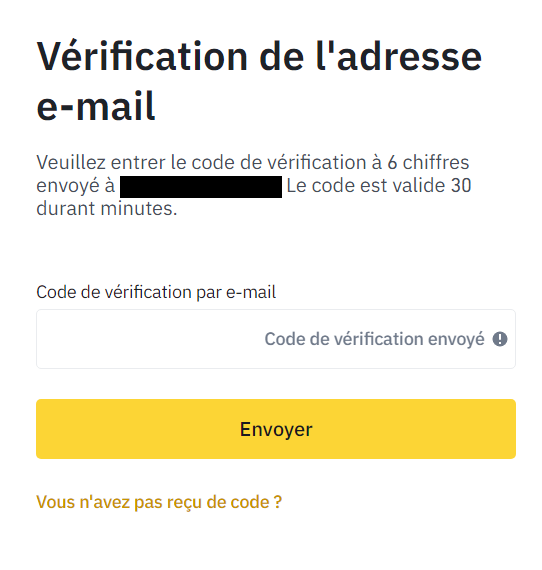Viewport: 542px width, 570px height.
Task: Click the 'Code de vérification envoyé' status text
Action: pyautogui.click(x=374, y=339)
